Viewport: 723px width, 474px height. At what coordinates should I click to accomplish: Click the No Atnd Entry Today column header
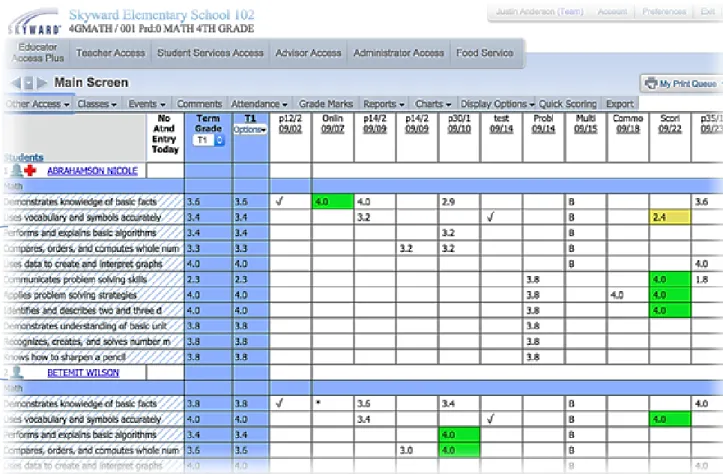(165, 134)
